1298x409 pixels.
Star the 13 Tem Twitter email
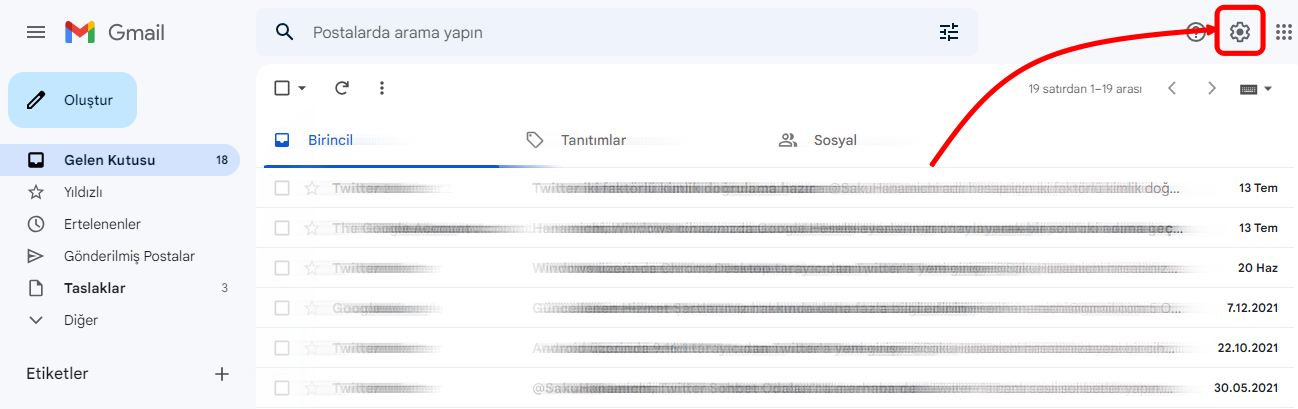[x=312, y=188]
